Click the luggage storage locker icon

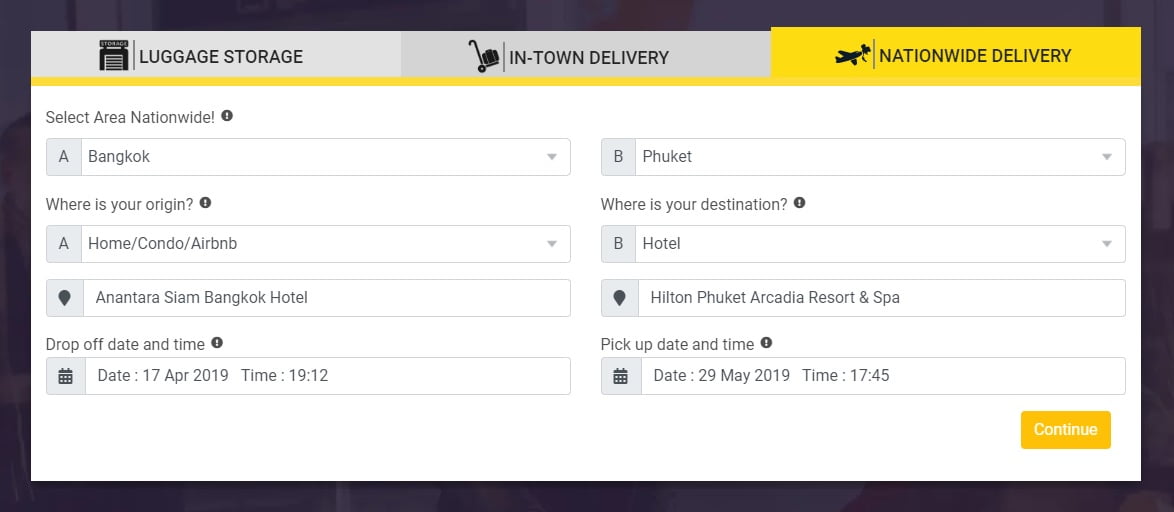114,55
